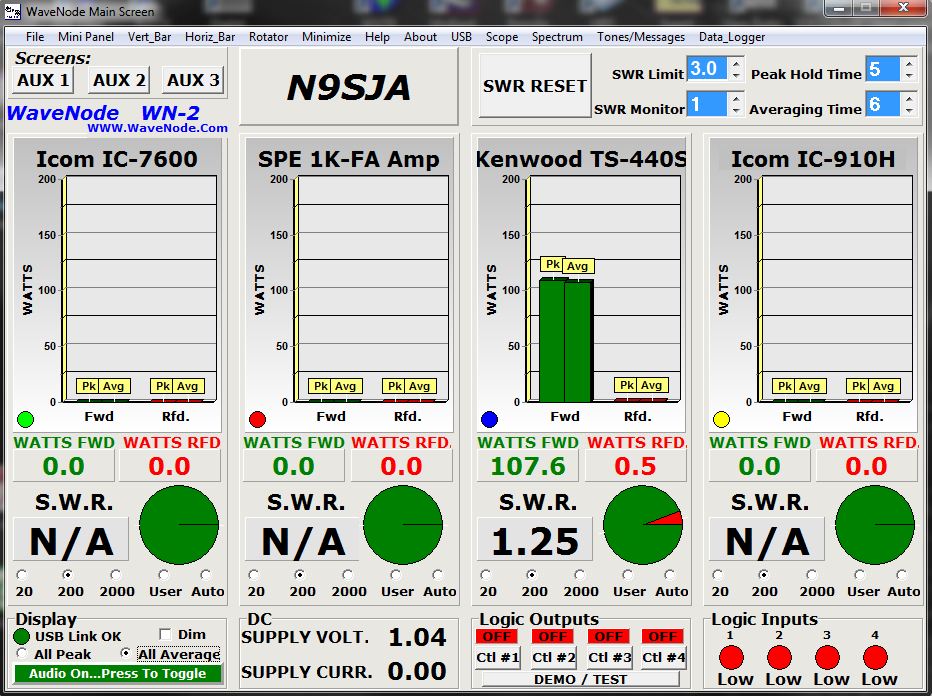
Task: Click the Kenwood TS-440S SWR pie gauge
Action: click(x=643, y=524)
